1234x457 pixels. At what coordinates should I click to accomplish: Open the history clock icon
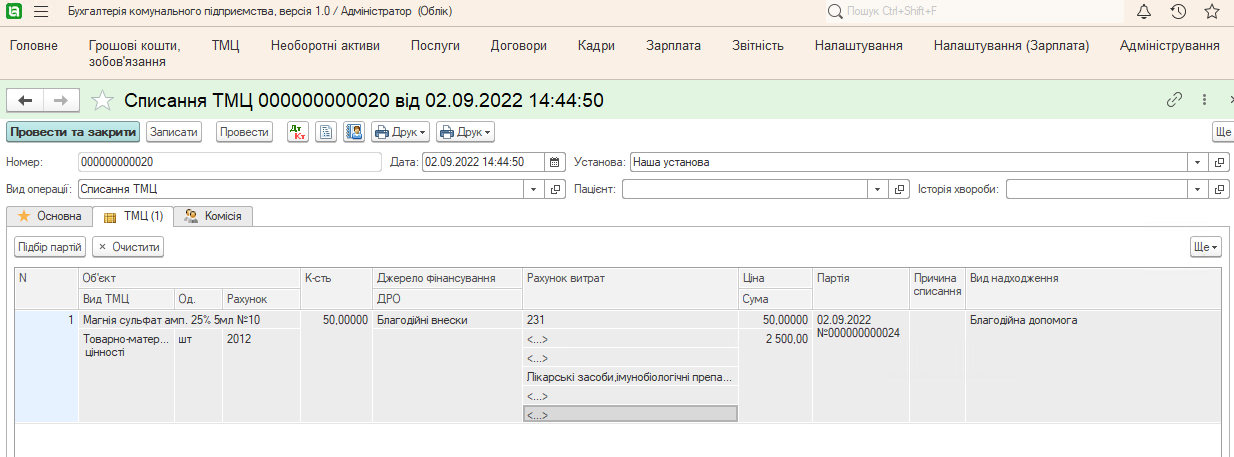(x=1178, y=12)
